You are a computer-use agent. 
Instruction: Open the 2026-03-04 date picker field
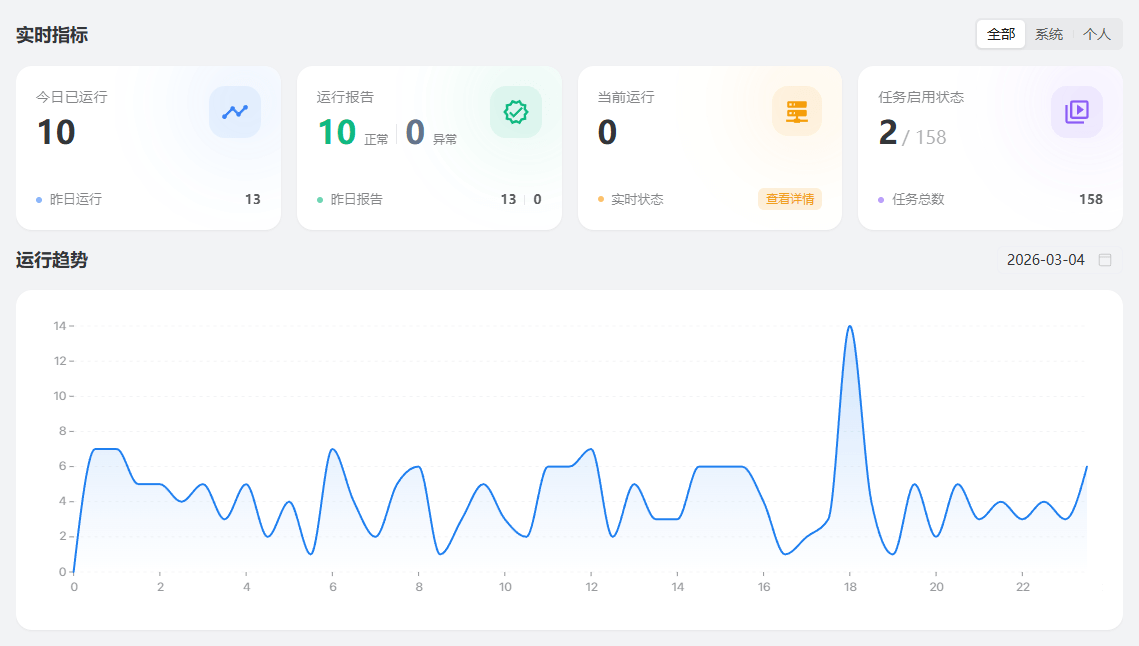[1045, 260]
